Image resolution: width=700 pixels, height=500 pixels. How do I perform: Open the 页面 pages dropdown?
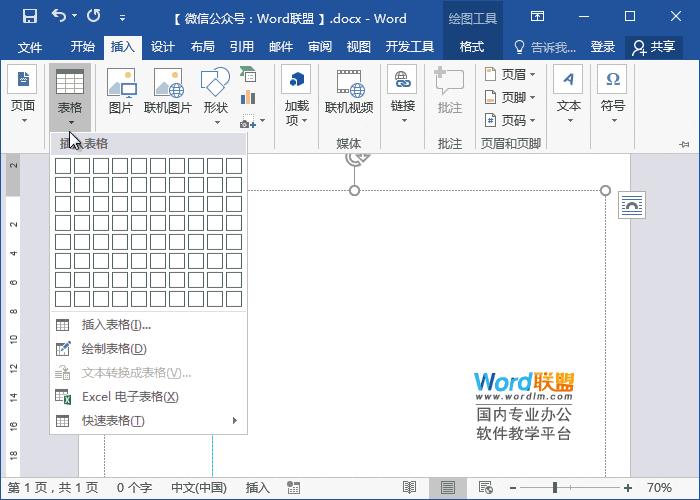[23, 95]
